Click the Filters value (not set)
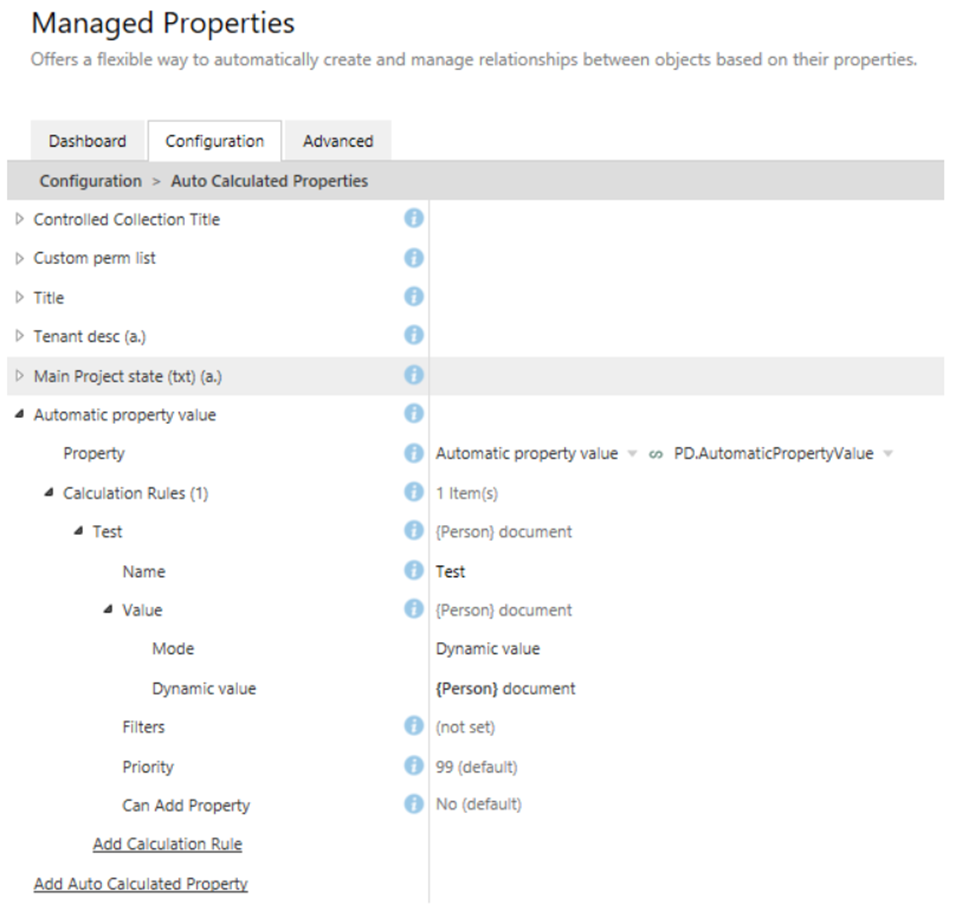The height and width of the screenshot is (905, 975). 465,727
